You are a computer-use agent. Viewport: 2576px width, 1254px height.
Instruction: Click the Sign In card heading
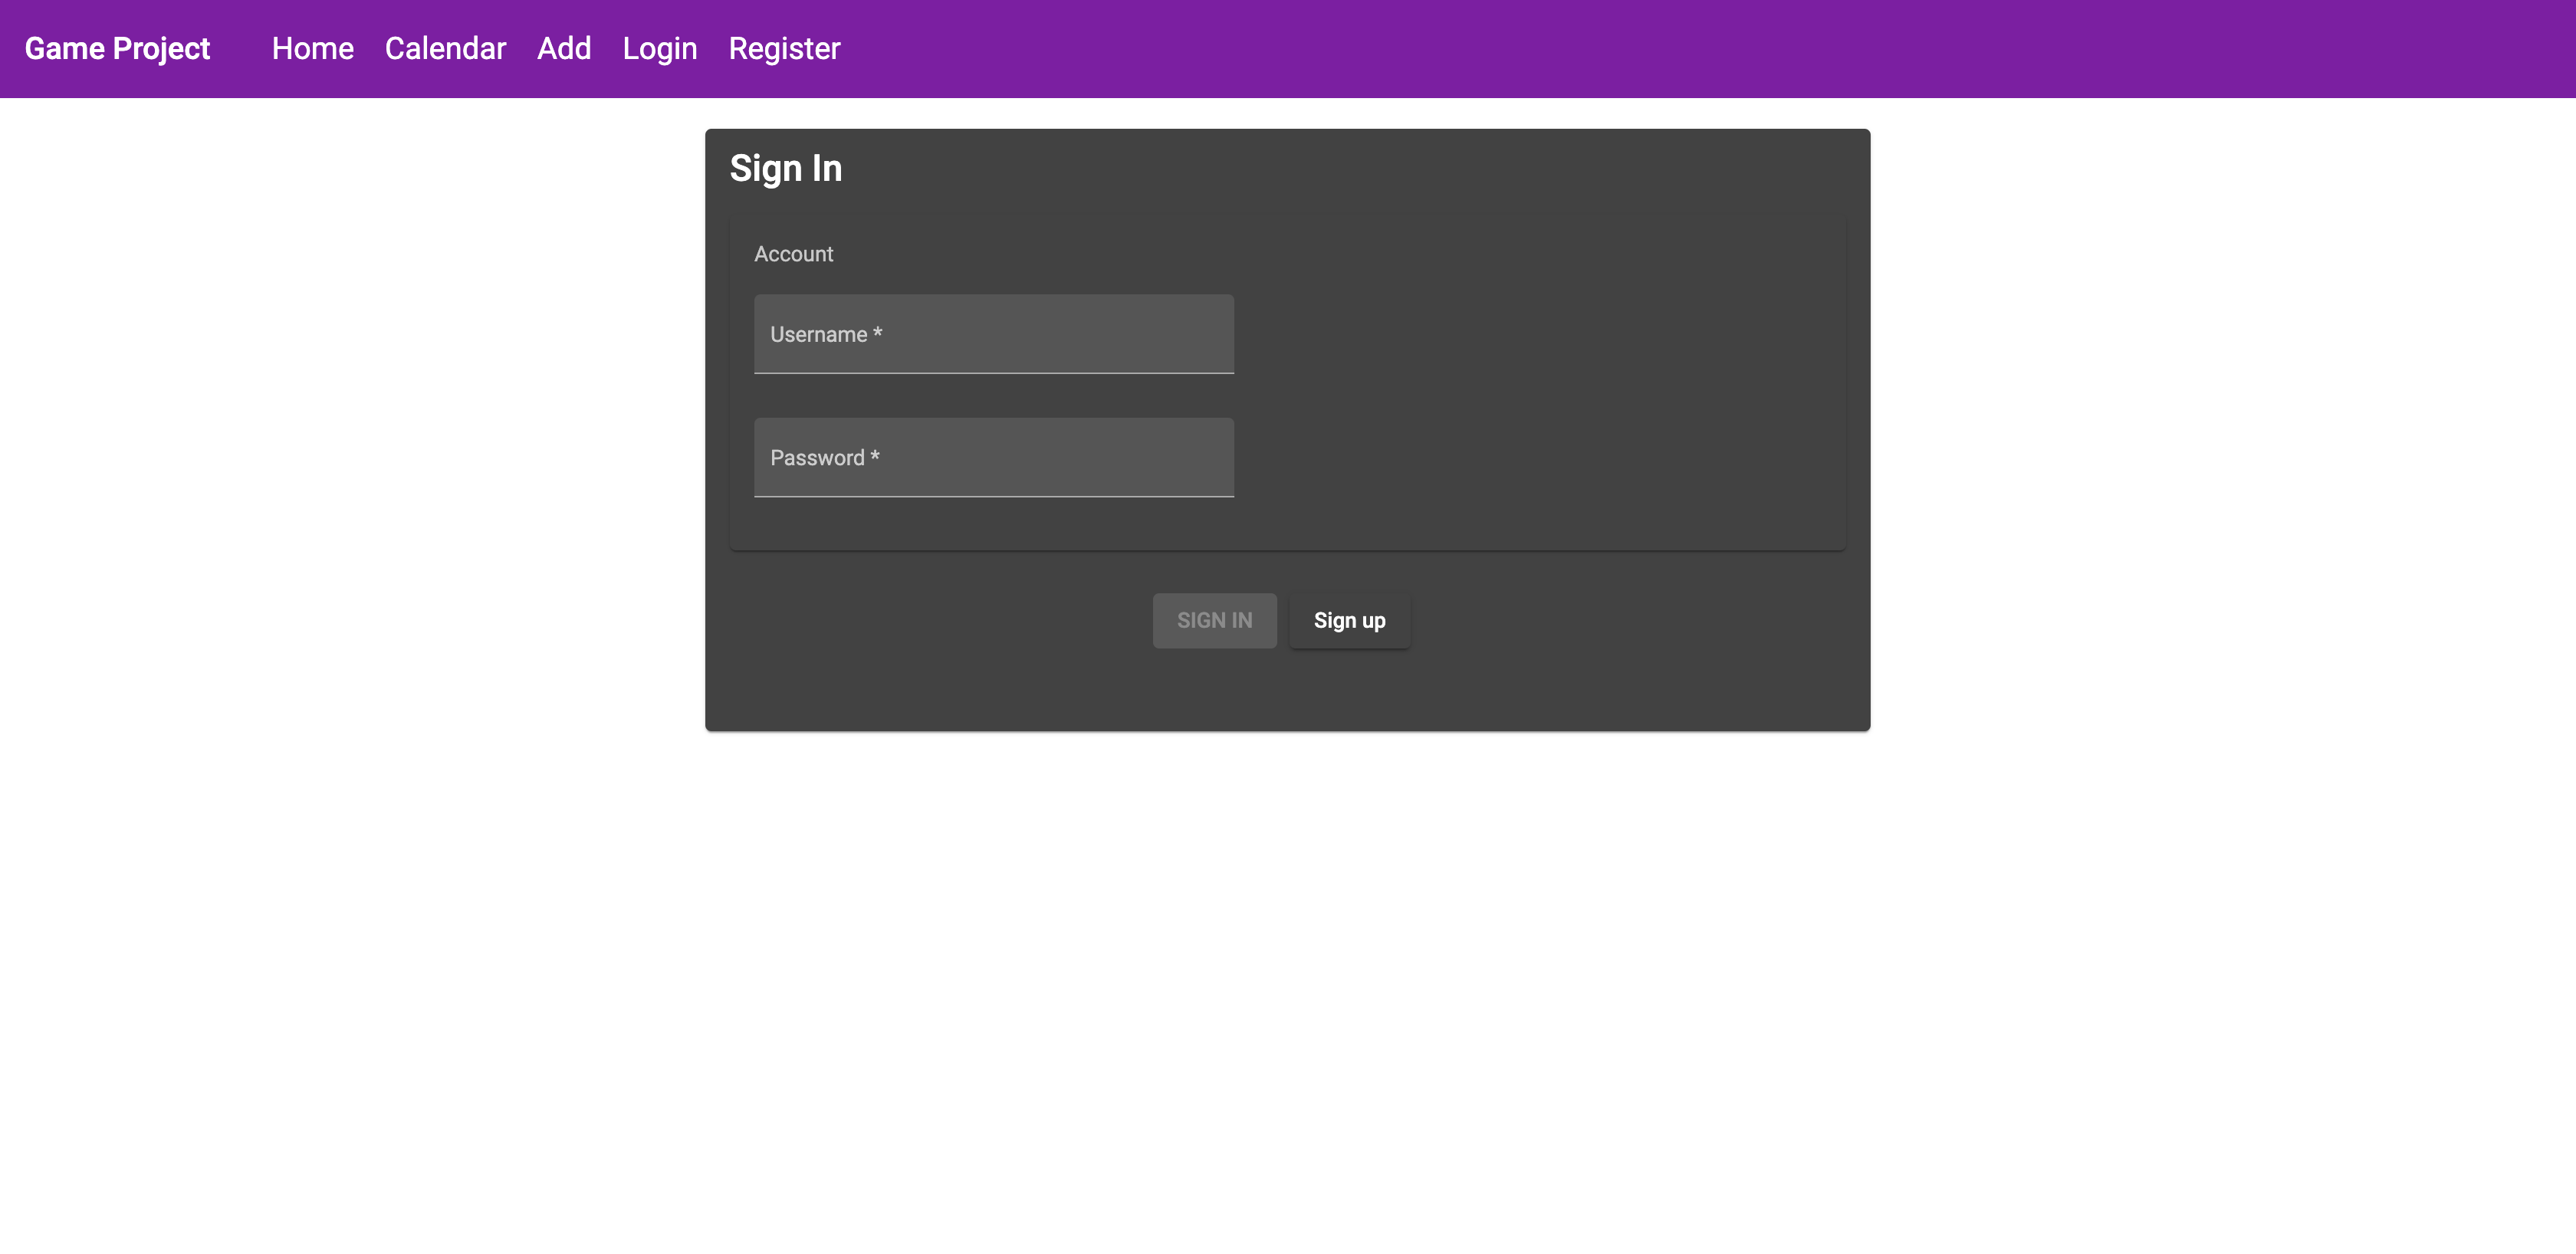[785, 168]
